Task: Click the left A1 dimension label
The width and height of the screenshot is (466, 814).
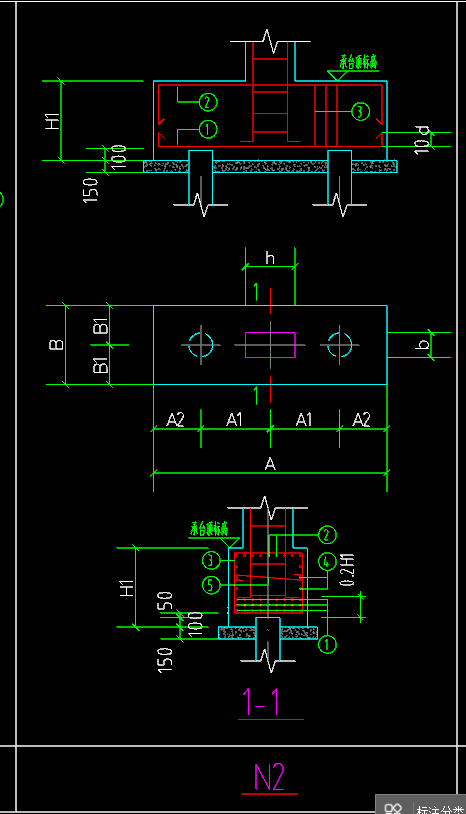Action: [x=235, y=419]
